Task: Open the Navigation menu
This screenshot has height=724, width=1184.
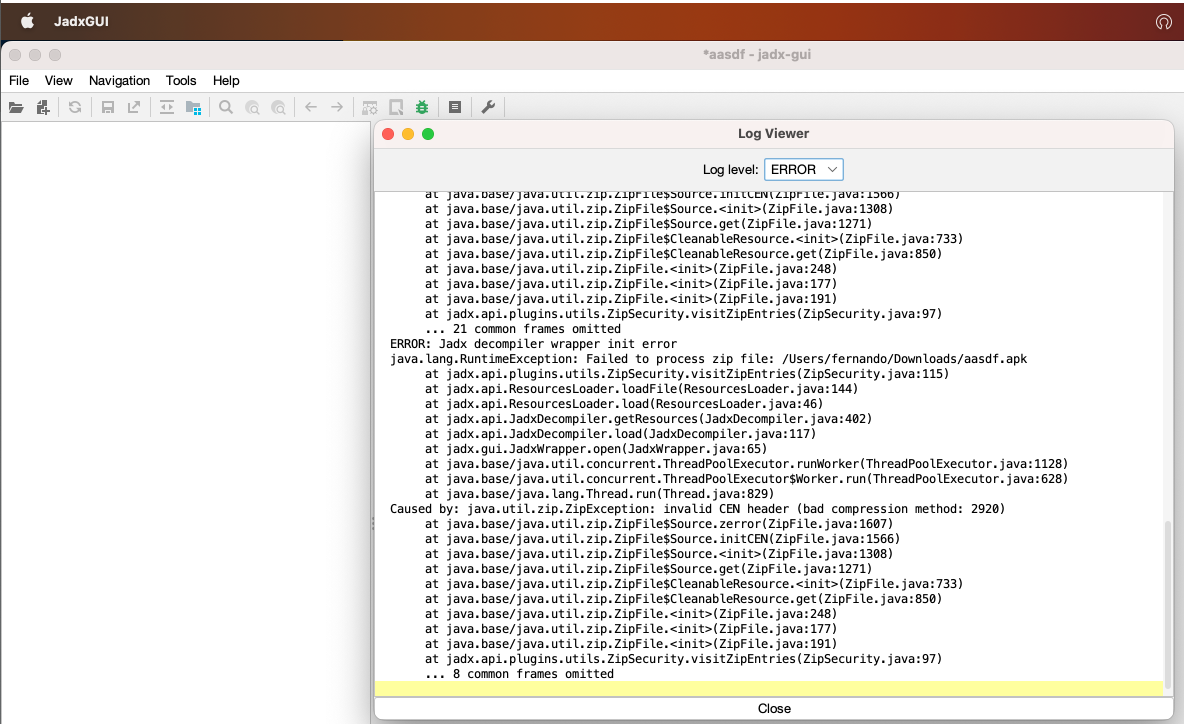Action: pyautogui.click(x=119, y=80)
